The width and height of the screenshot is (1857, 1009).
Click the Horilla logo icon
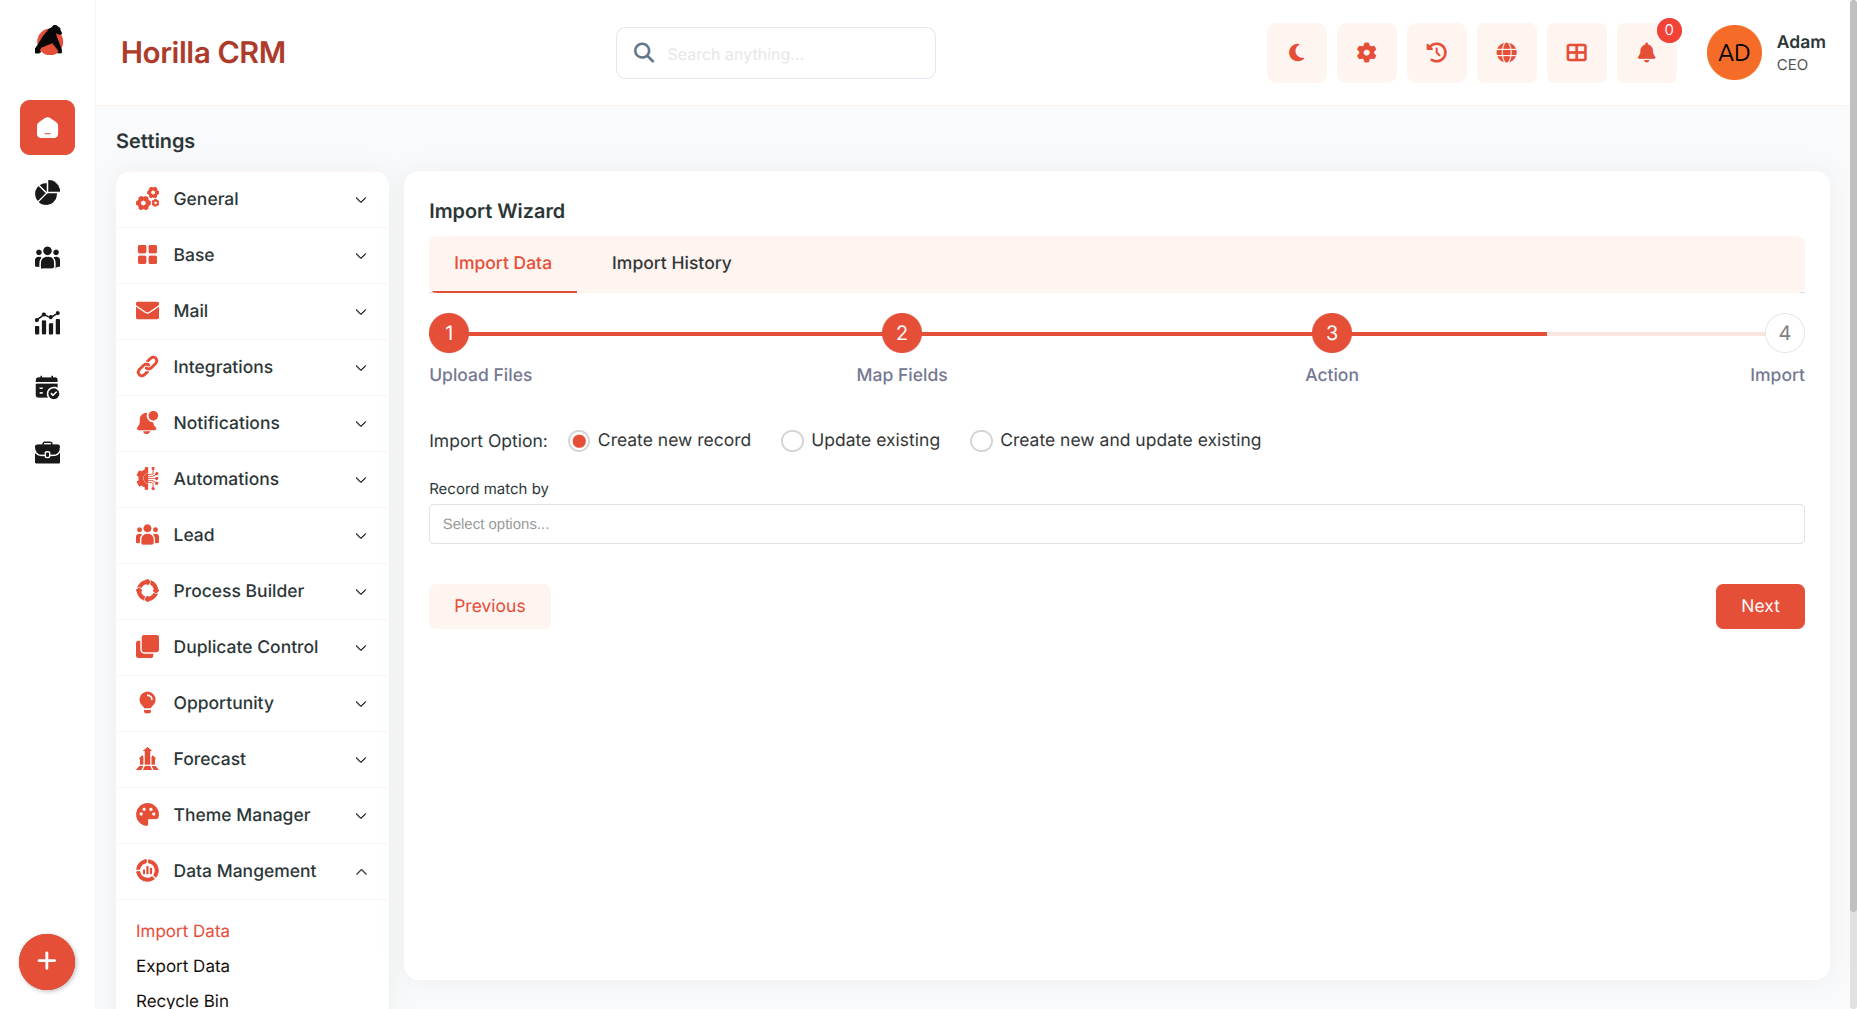48,41
